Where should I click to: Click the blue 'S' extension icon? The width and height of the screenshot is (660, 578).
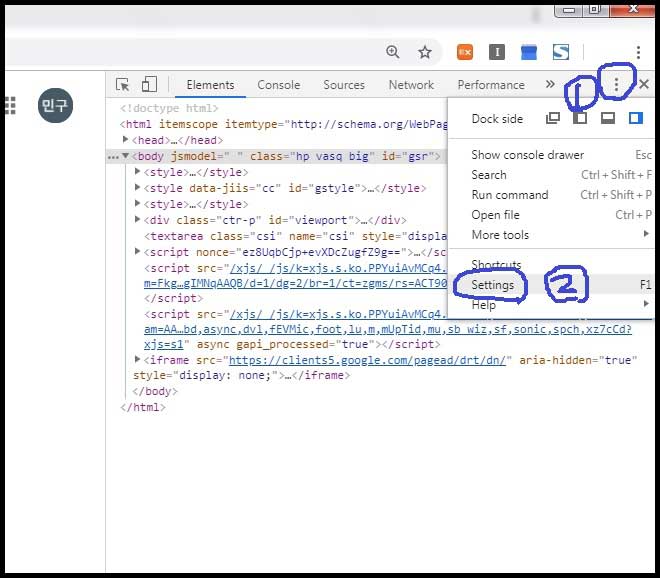tap(561, 52)
